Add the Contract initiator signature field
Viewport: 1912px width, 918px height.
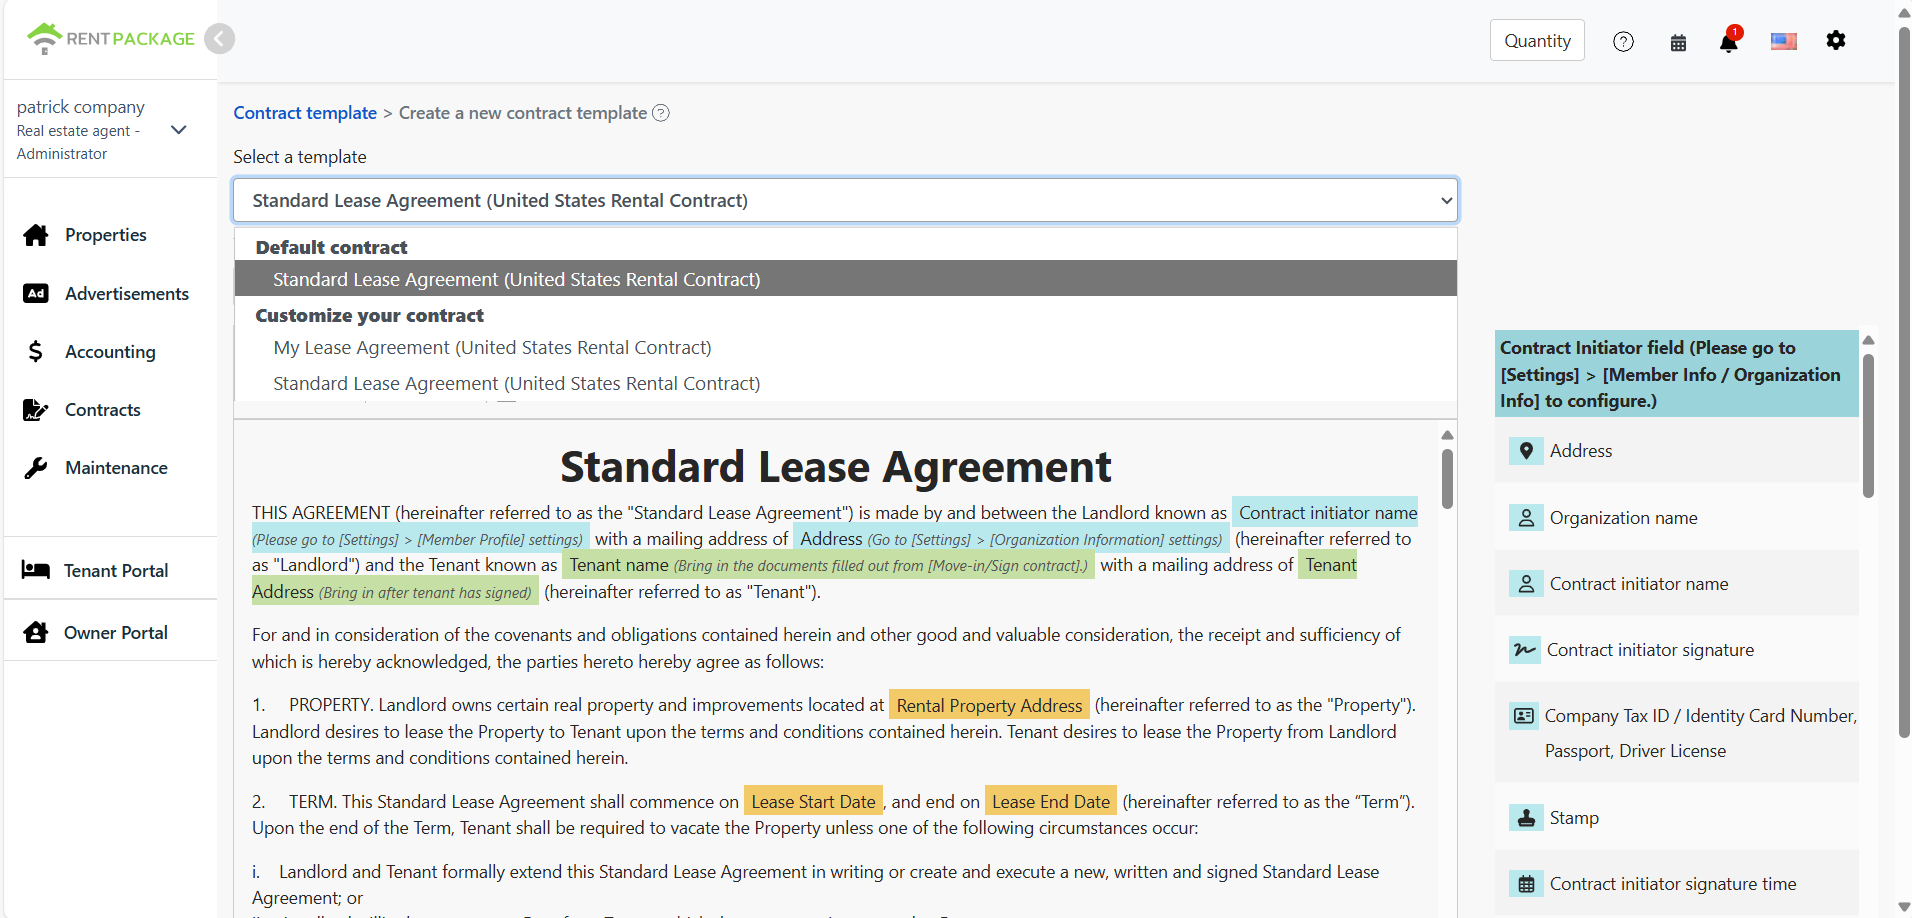pos(1649,650)
